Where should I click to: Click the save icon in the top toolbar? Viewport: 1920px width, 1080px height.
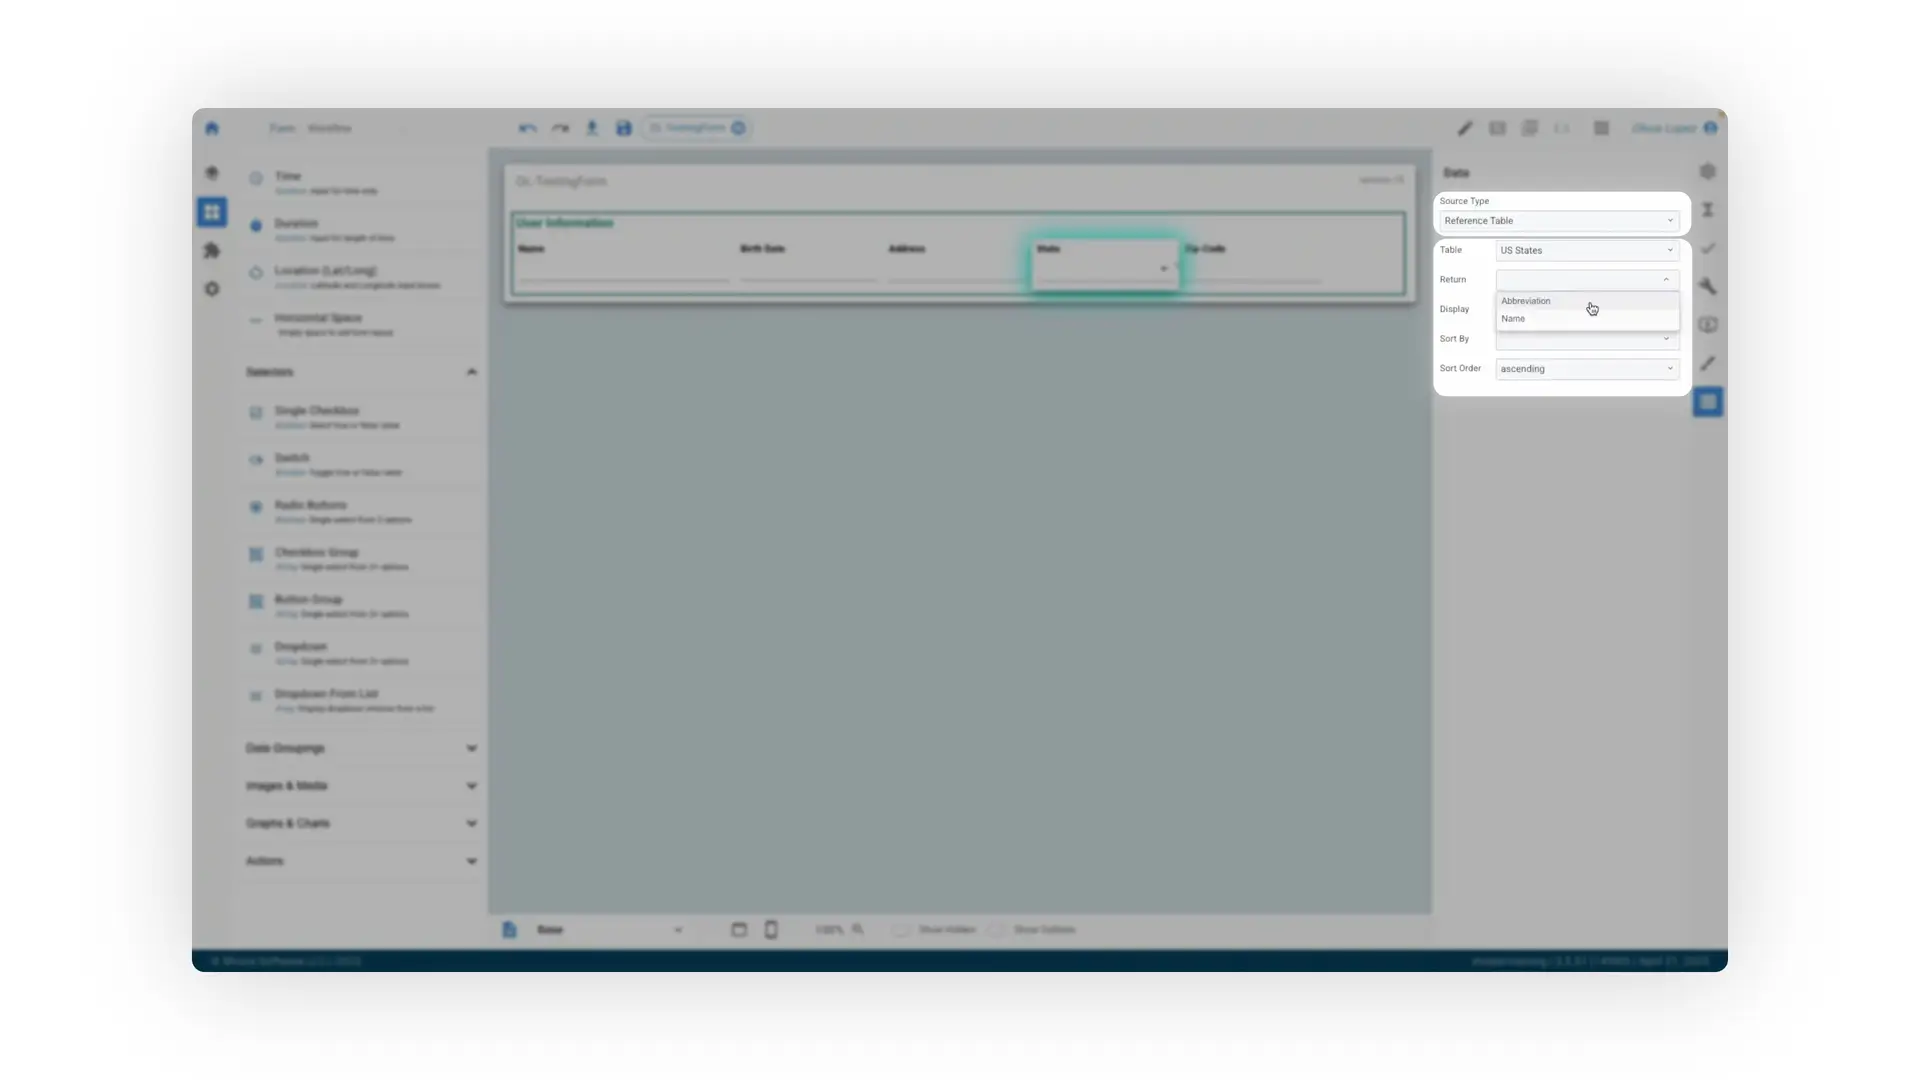(x=624, y=128)
